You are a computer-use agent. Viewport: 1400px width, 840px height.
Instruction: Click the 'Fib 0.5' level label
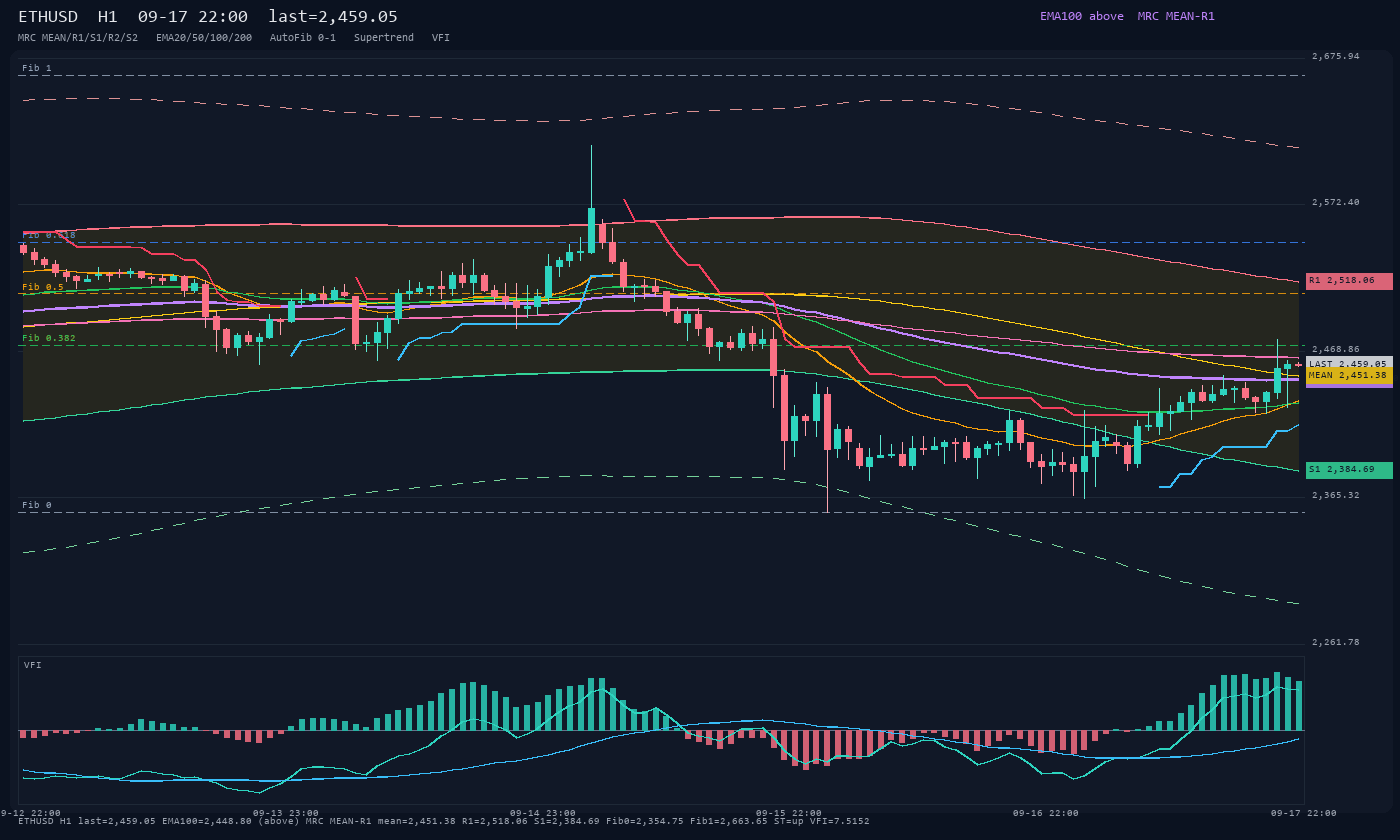point(43,287)
